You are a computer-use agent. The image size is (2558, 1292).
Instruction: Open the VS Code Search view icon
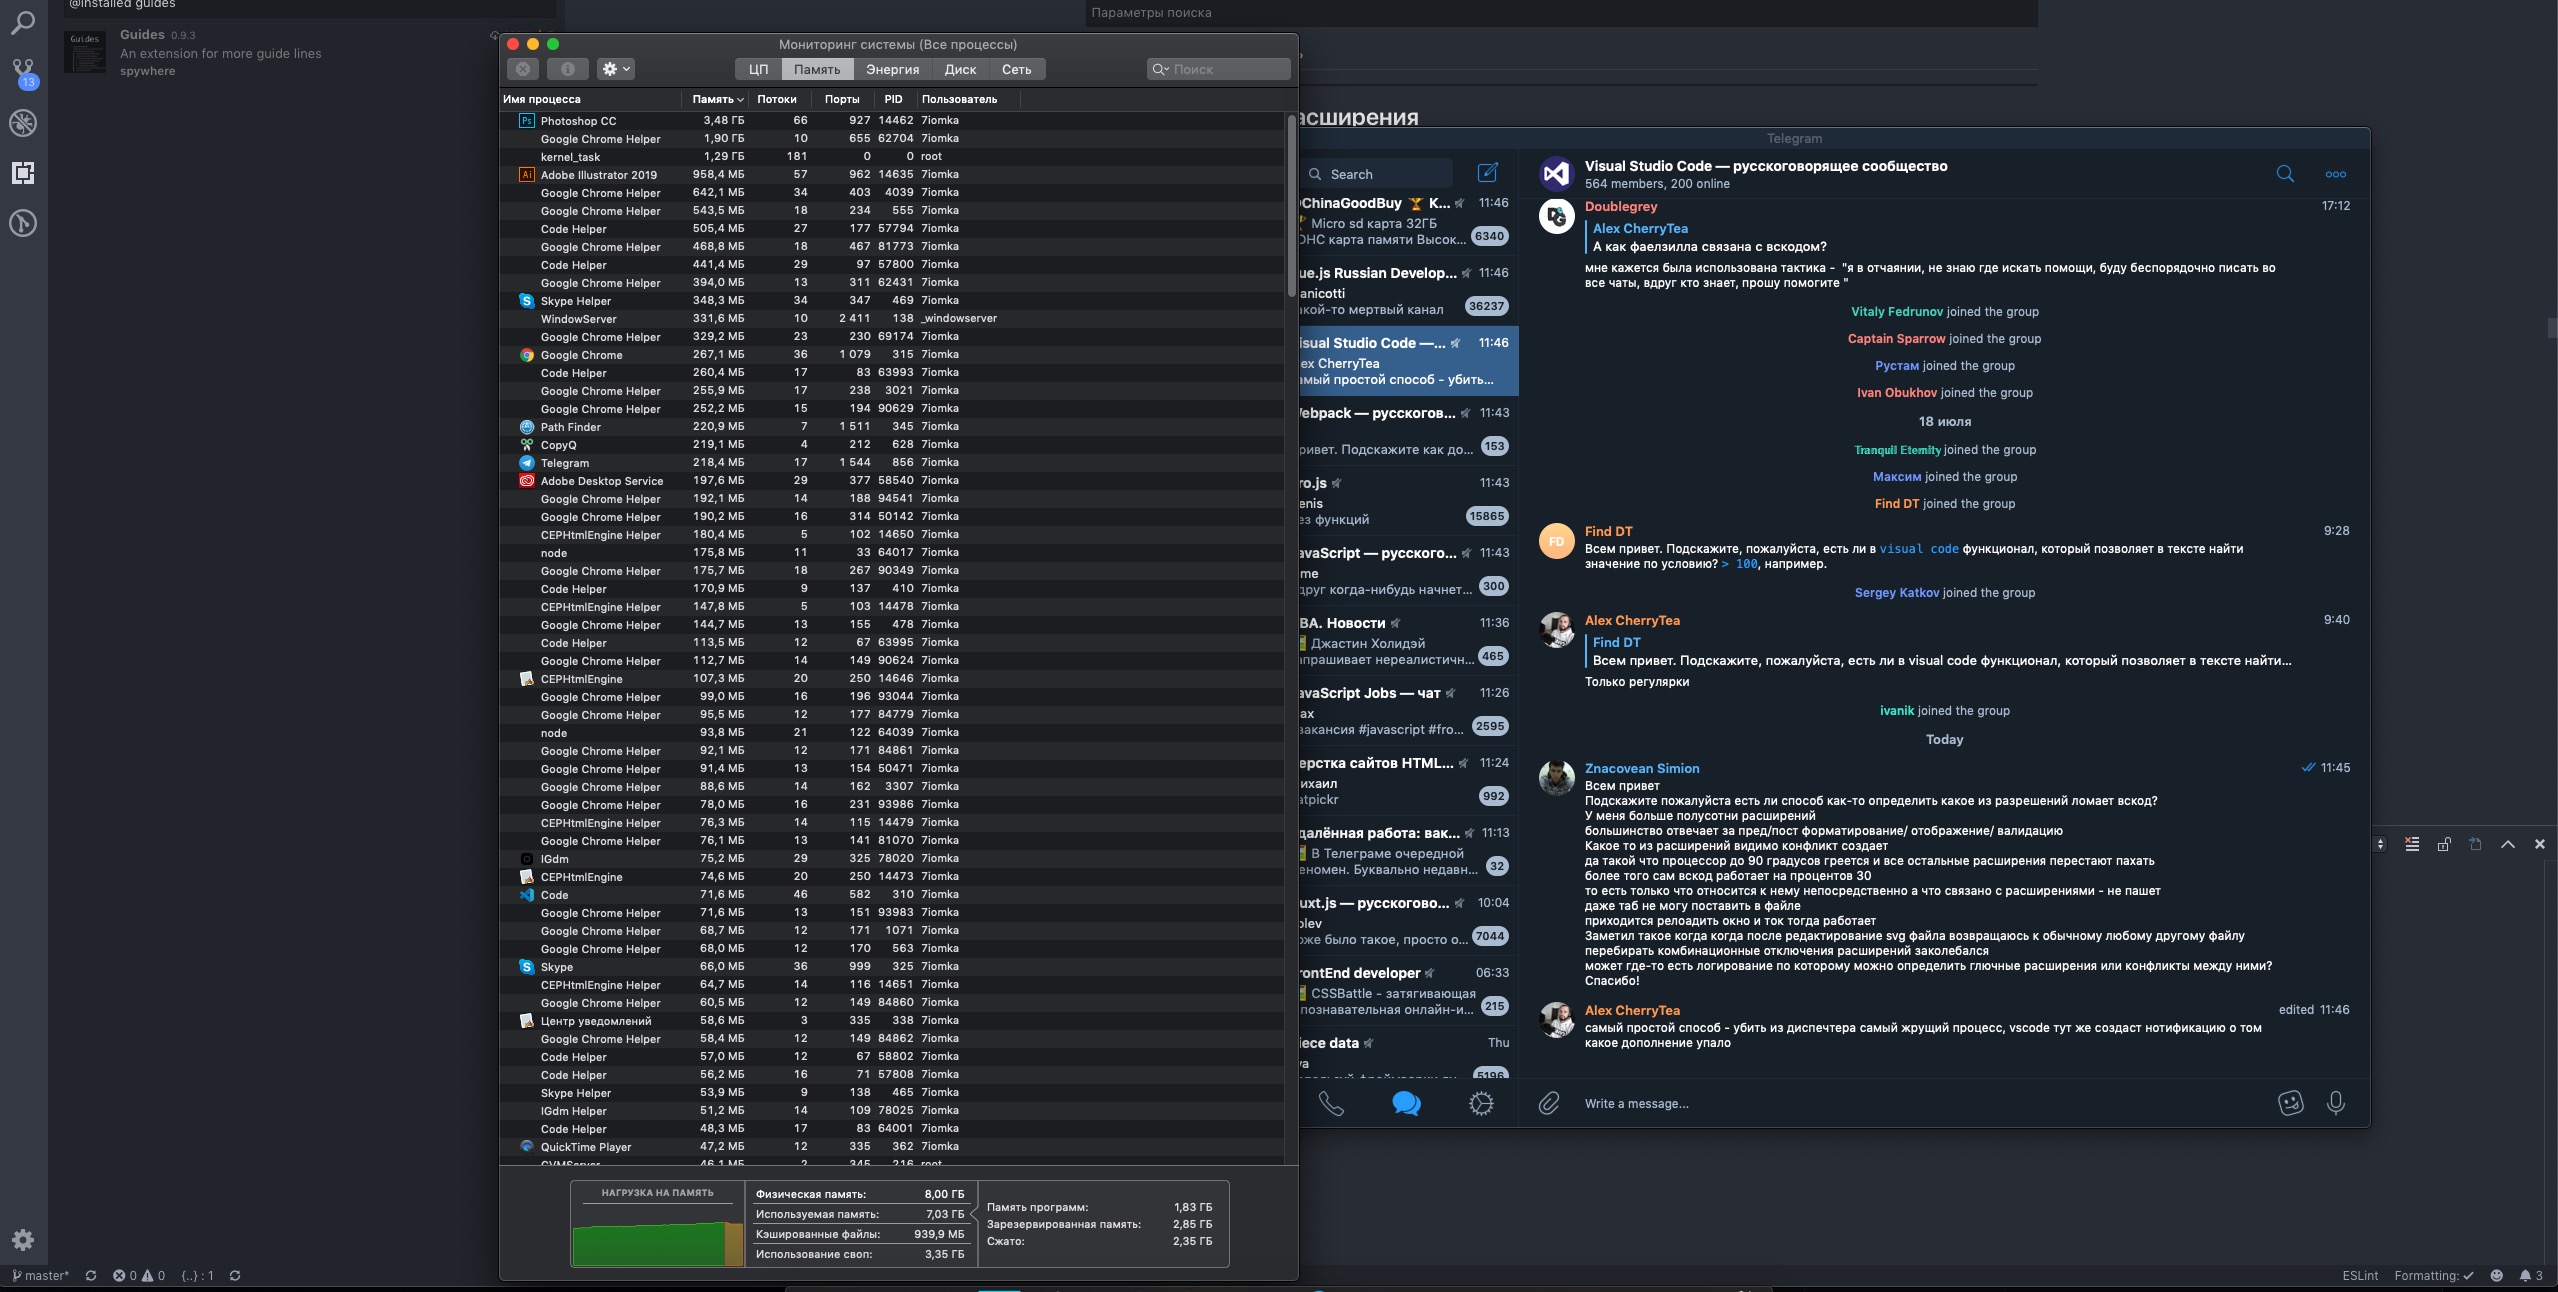[22, 22]
